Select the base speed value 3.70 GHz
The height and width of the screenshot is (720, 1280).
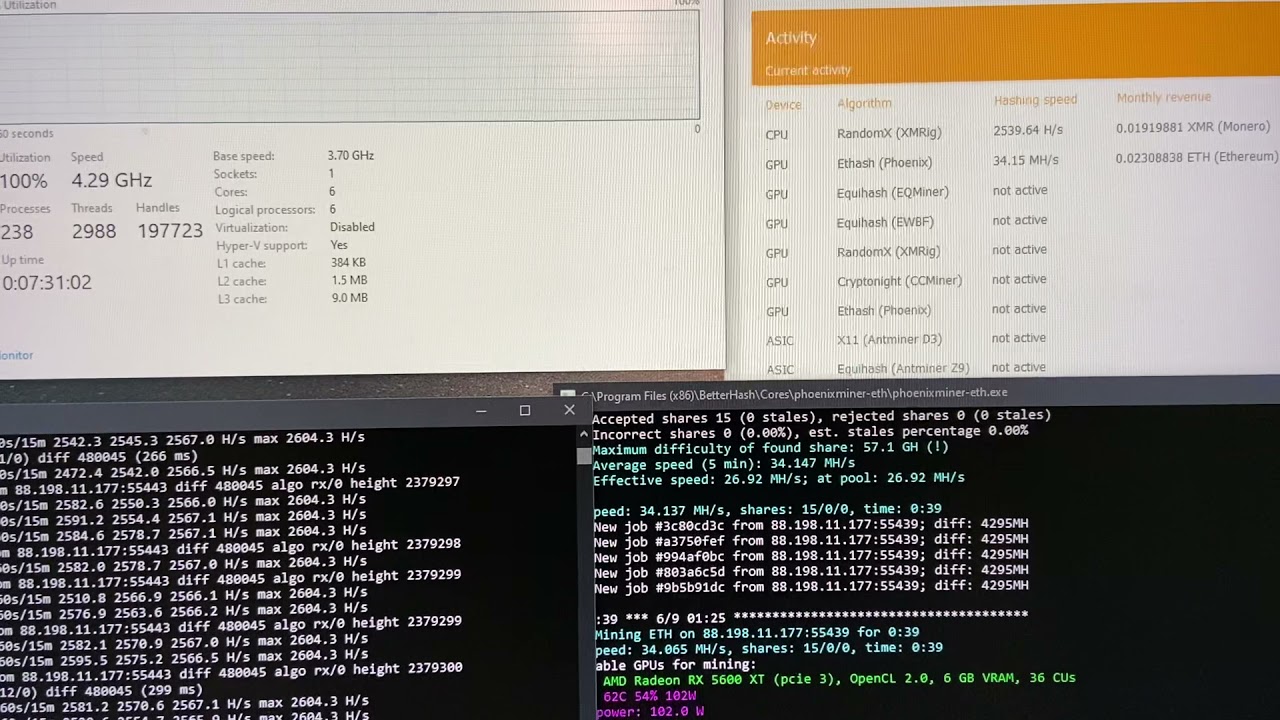tap(350, 156)
